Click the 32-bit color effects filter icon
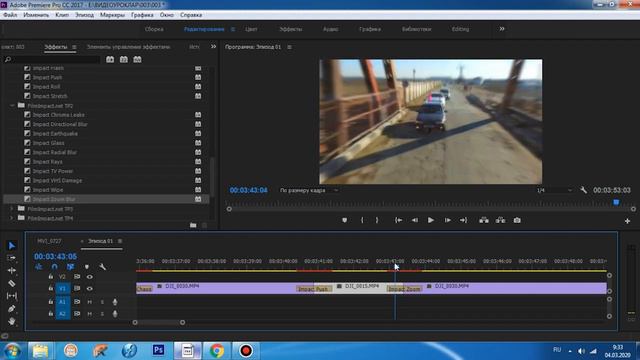 [x=124, y=60]
